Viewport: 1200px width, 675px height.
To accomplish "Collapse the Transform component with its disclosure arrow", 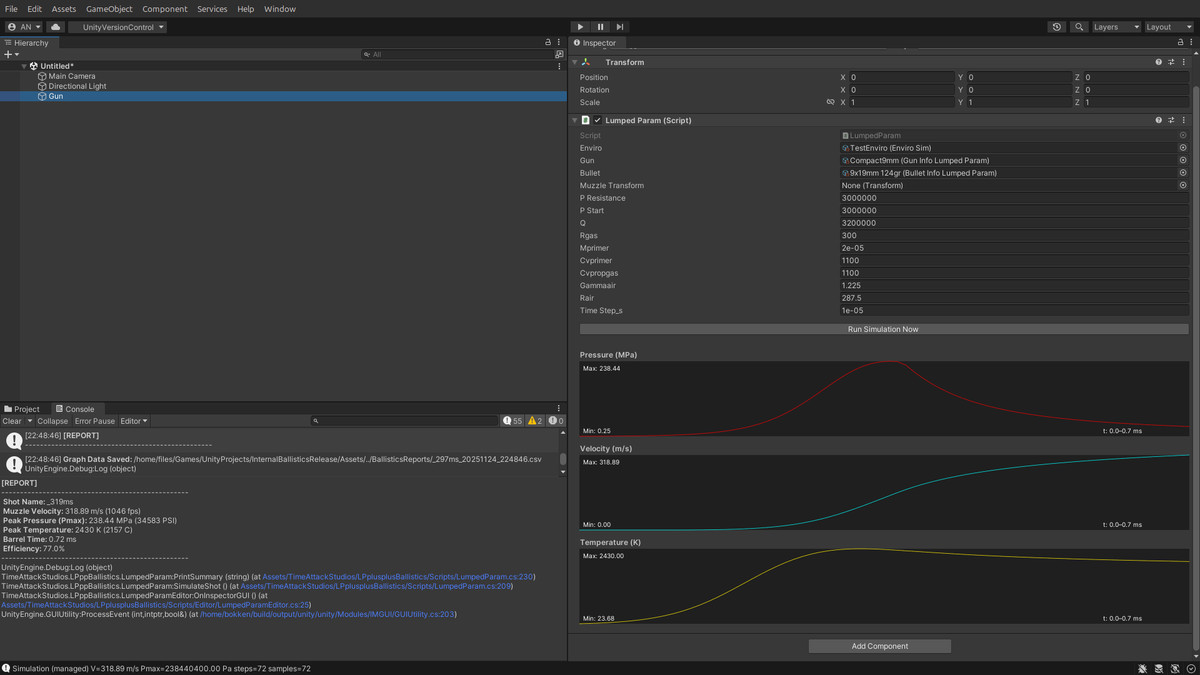I will [x=575, y=61].
